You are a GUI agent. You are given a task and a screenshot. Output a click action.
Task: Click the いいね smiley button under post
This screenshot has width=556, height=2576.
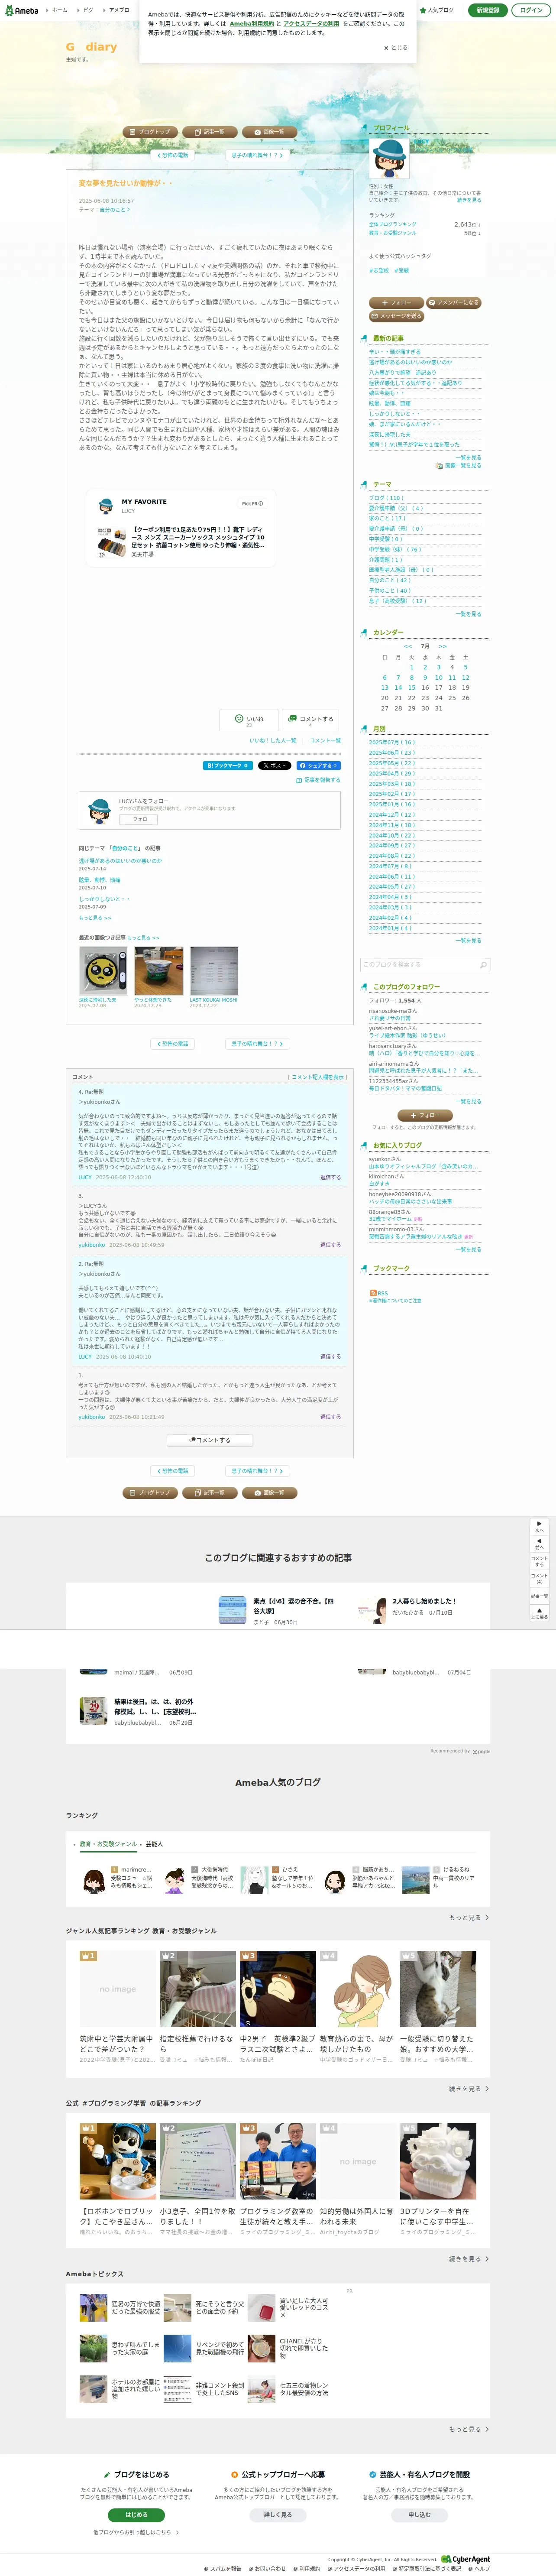(248, 720)
